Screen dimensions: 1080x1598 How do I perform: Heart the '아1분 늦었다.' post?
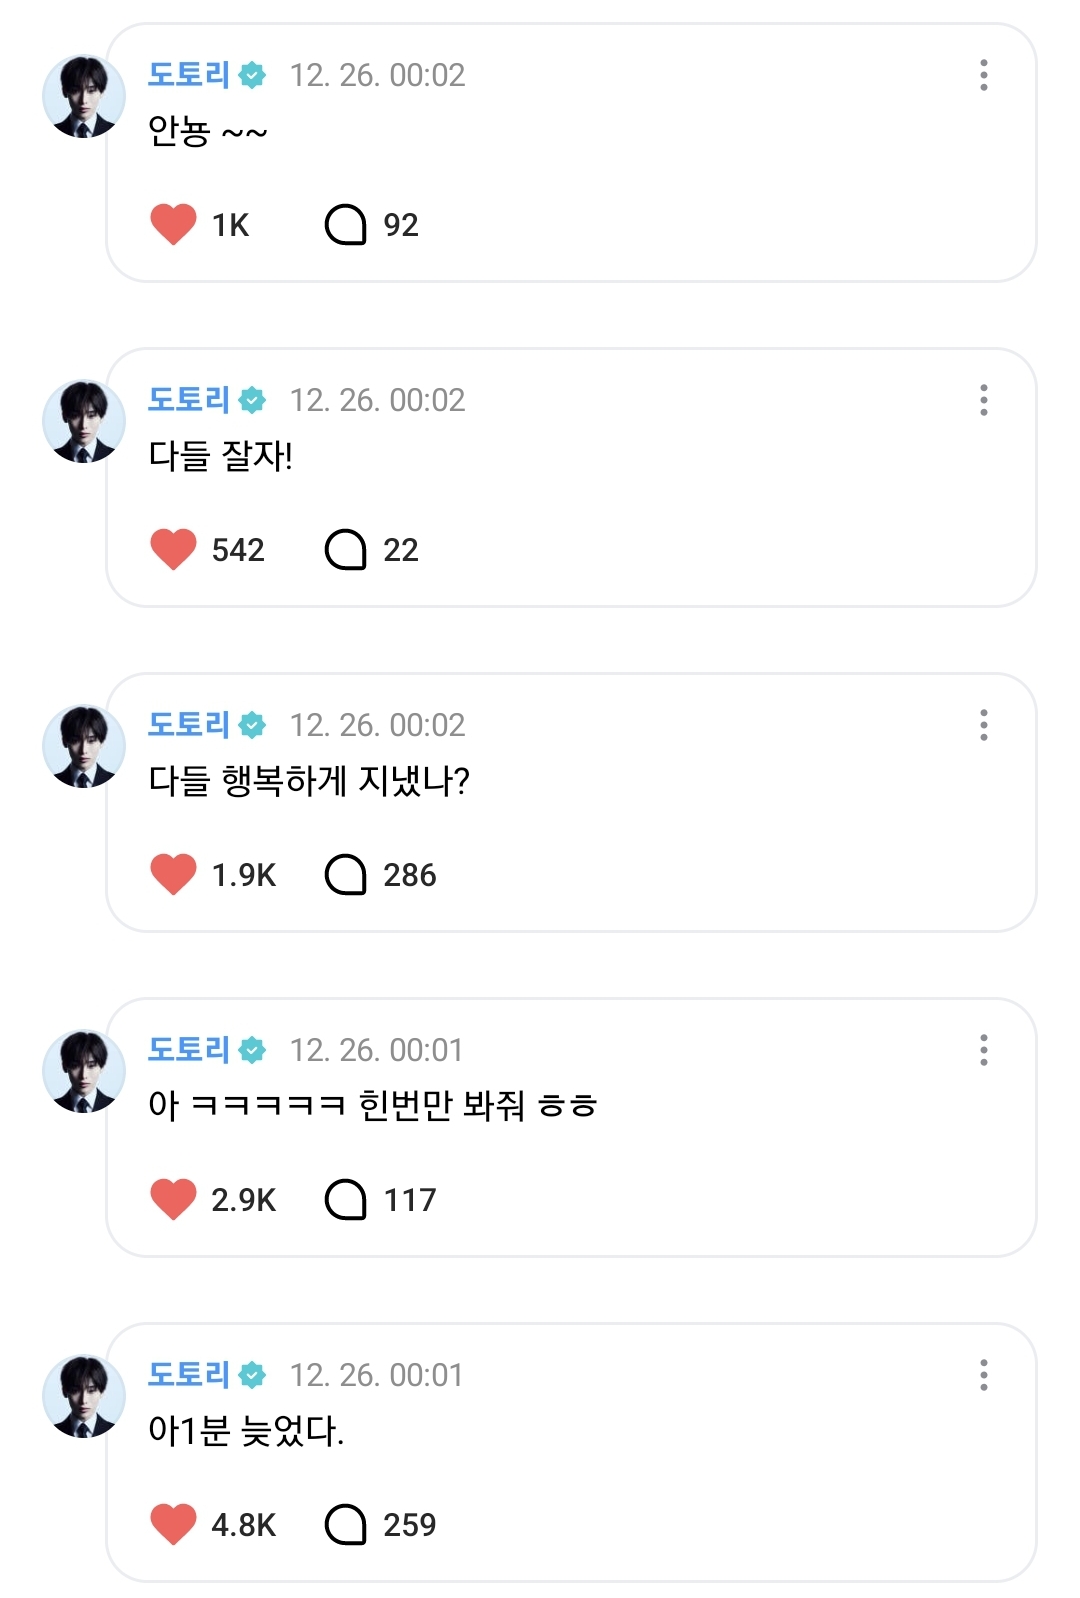(x=173, y=1524)
